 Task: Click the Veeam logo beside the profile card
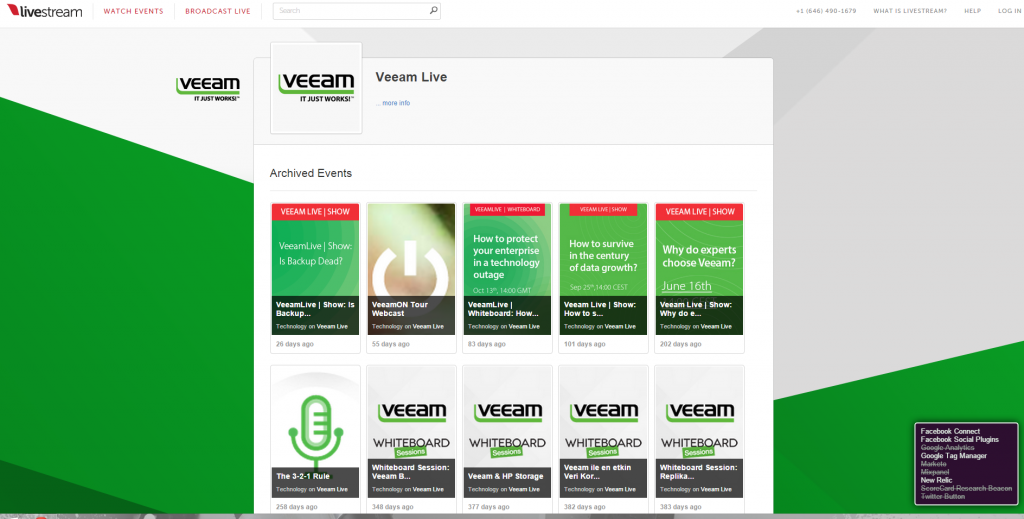coord(208,88)
